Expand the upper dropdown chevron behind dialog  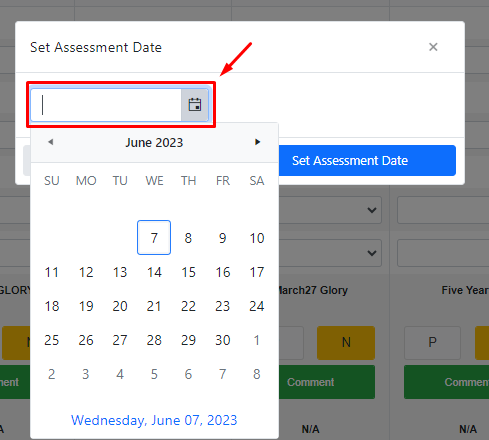(x=372, y=210)
